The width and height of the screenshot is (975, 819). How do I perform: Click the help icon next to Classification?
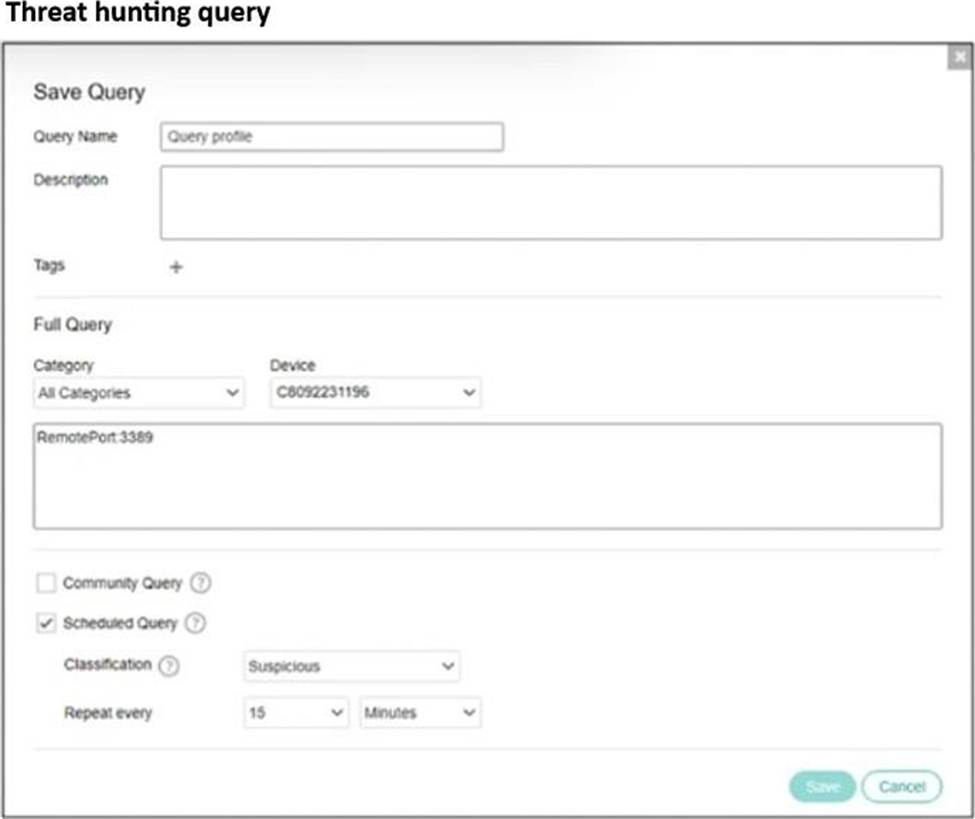[169, 666]
